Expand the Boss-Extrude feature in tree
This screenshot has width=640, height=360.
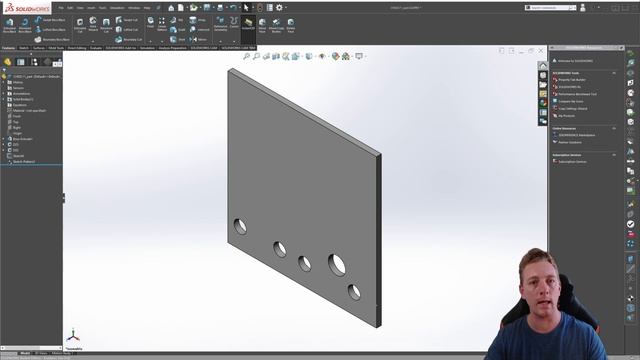pos(4,139)
